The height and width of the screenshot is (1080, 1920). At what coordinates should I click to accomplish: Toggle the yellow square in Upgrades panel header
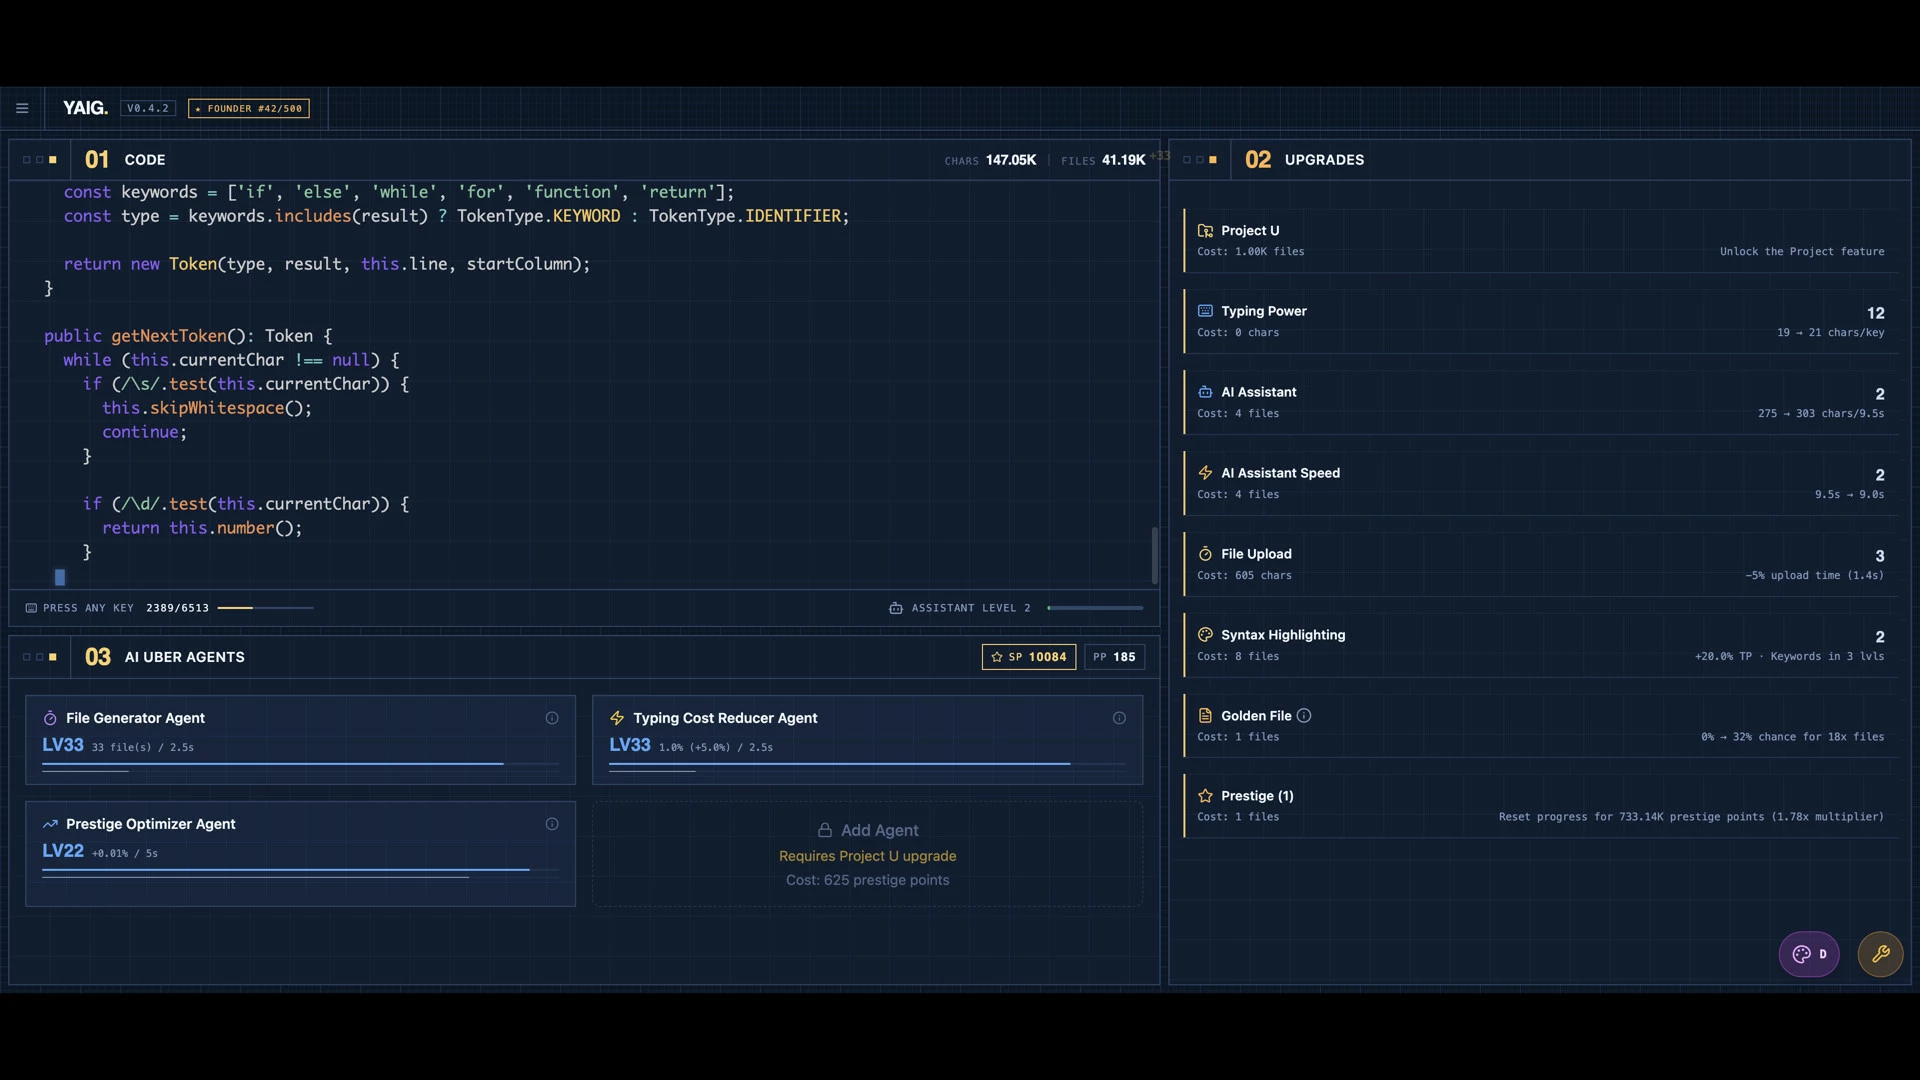click(x=1213, y=160)
